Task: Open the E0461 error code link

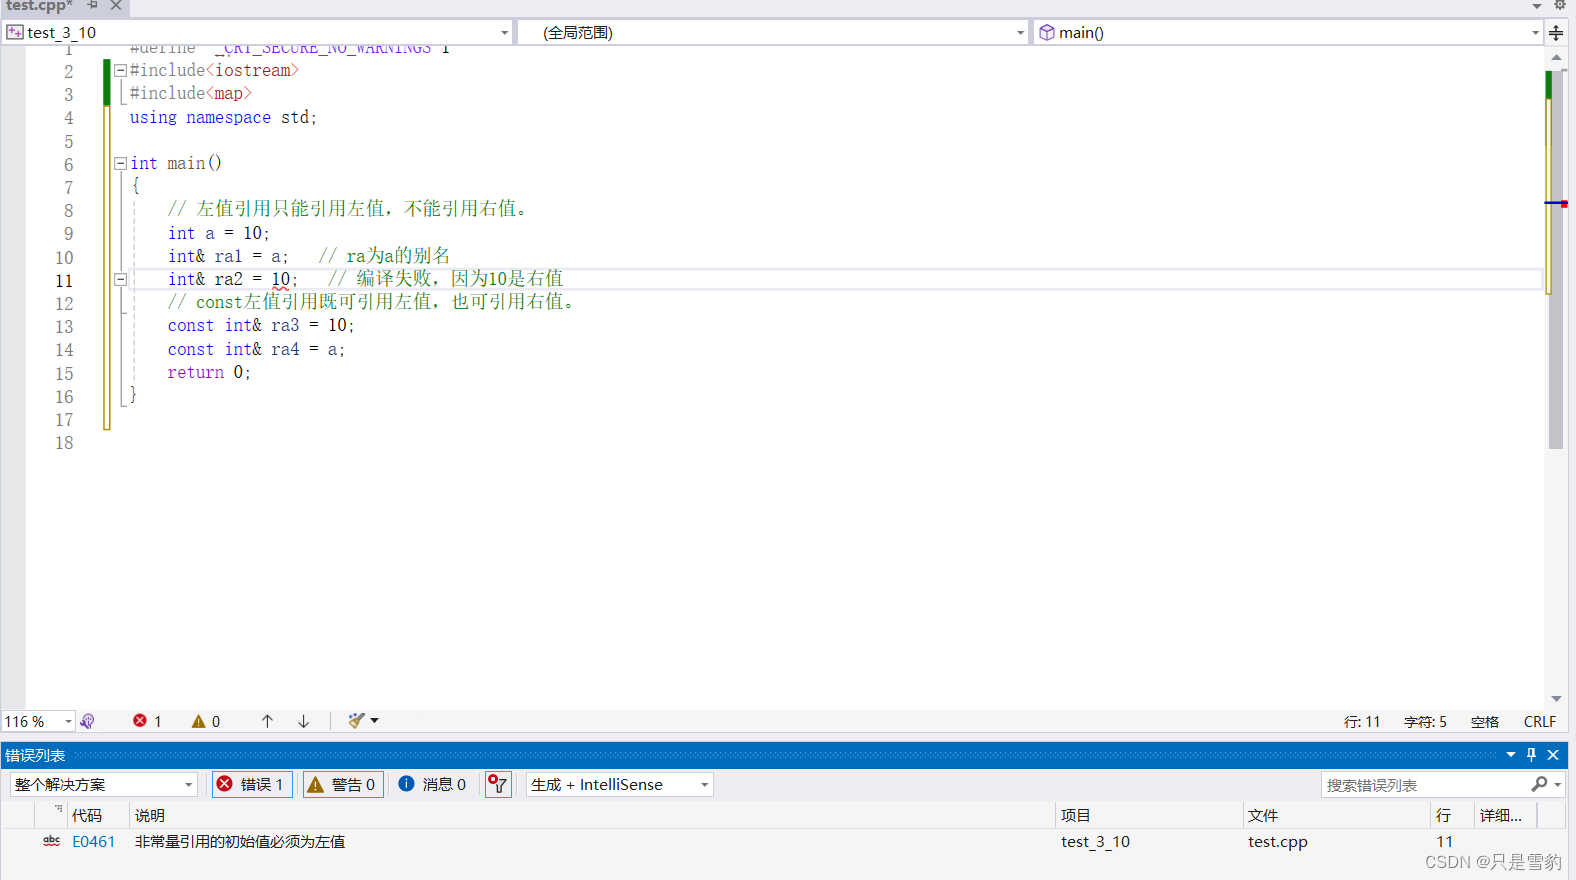Action: (93, 842)
